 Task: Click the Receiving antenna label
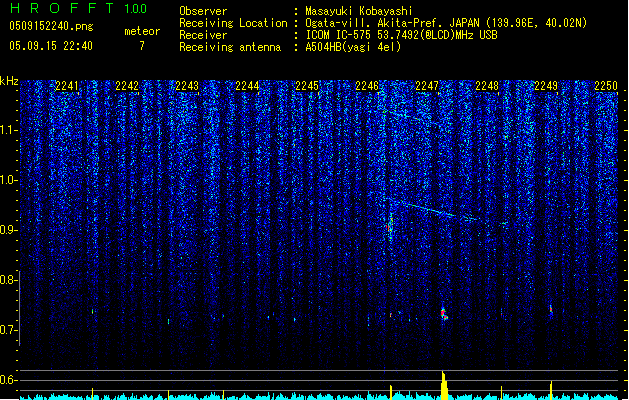coord(230,47)
